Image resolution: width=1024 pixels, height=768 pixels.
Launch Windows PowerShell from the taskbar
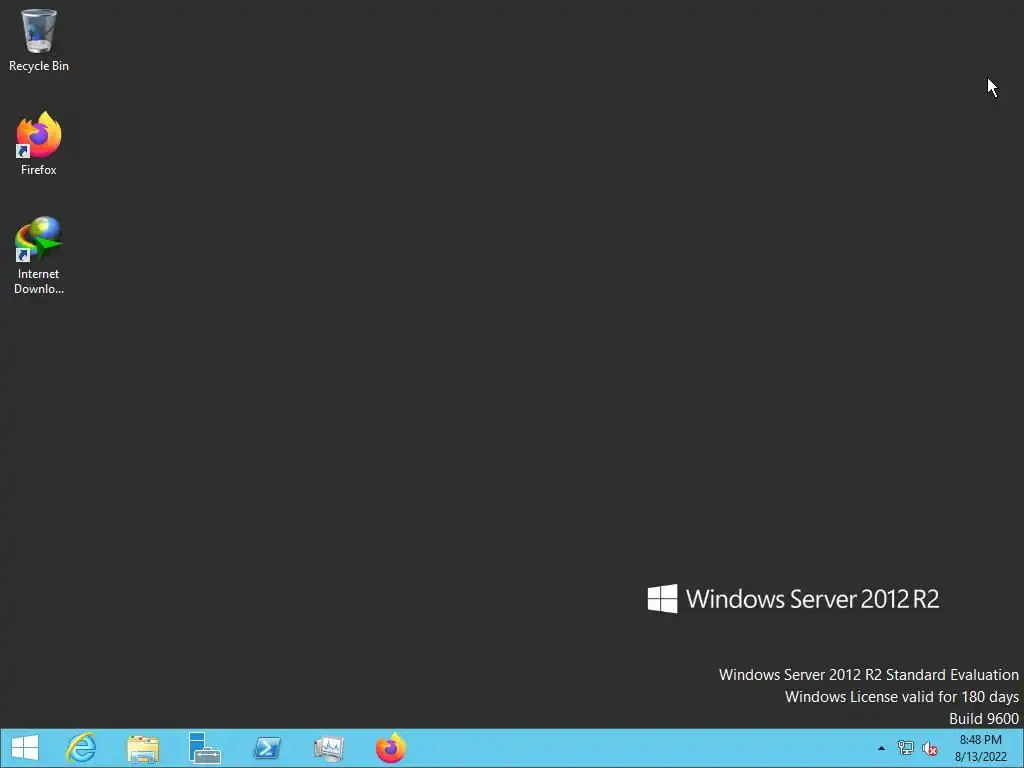(266, 748)
